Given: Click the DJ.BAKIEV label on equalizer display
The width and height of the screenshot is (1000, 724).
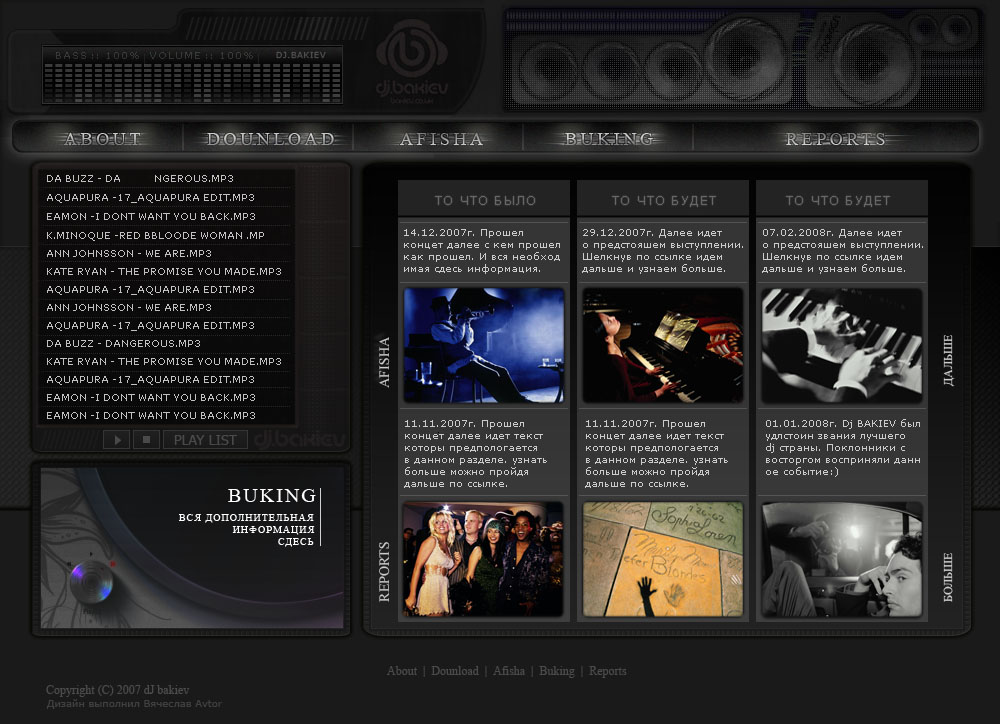Looking at the screenshot, I should (x=301, y=55).
